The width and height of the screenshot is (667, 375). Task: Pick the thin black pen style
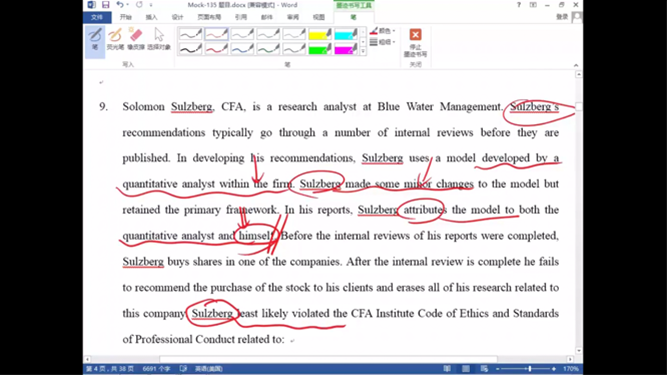(191, 34)
